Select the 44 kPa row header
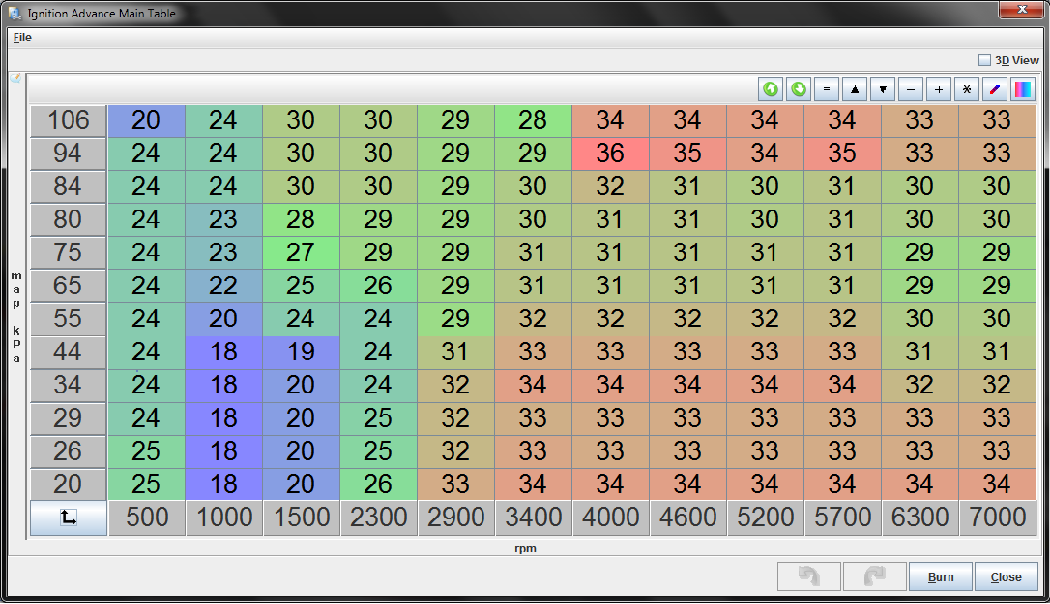 (x=68, y=352)
